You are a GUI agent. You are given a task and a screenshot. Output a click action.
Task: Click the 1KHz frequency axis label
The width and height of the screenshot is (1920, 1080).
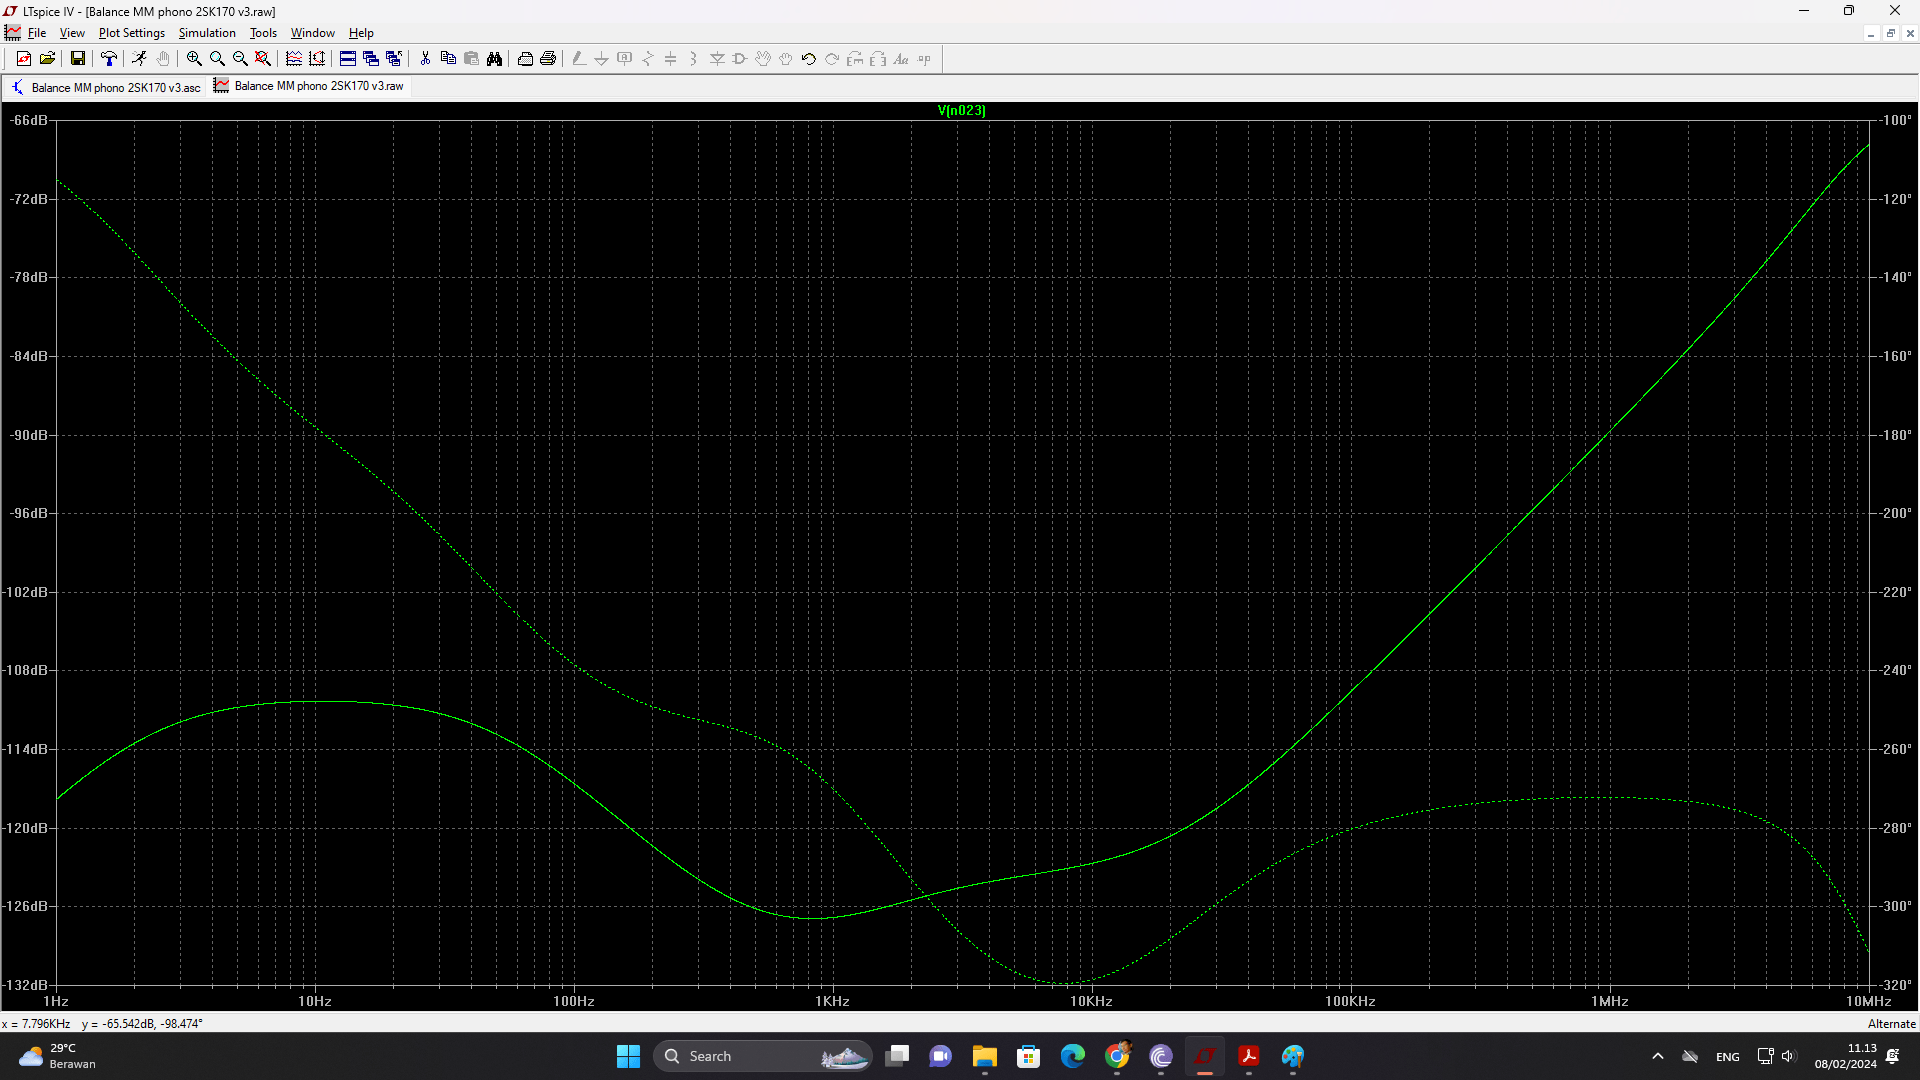coord(832,1001)
